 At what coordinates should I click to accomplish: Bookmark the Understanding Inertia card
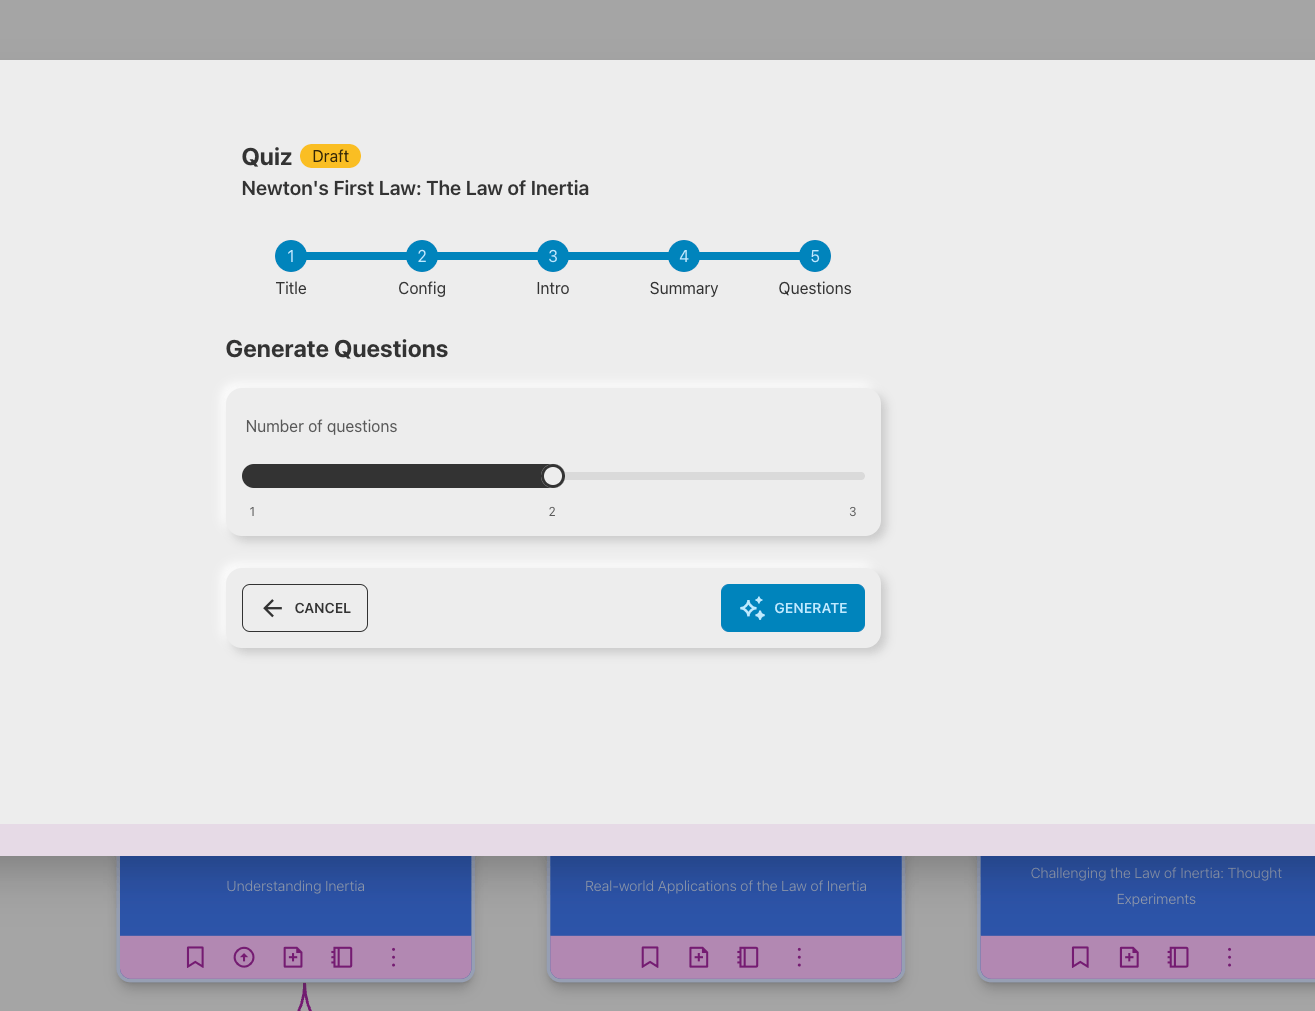pyautogui.click(x=195, y=957)
